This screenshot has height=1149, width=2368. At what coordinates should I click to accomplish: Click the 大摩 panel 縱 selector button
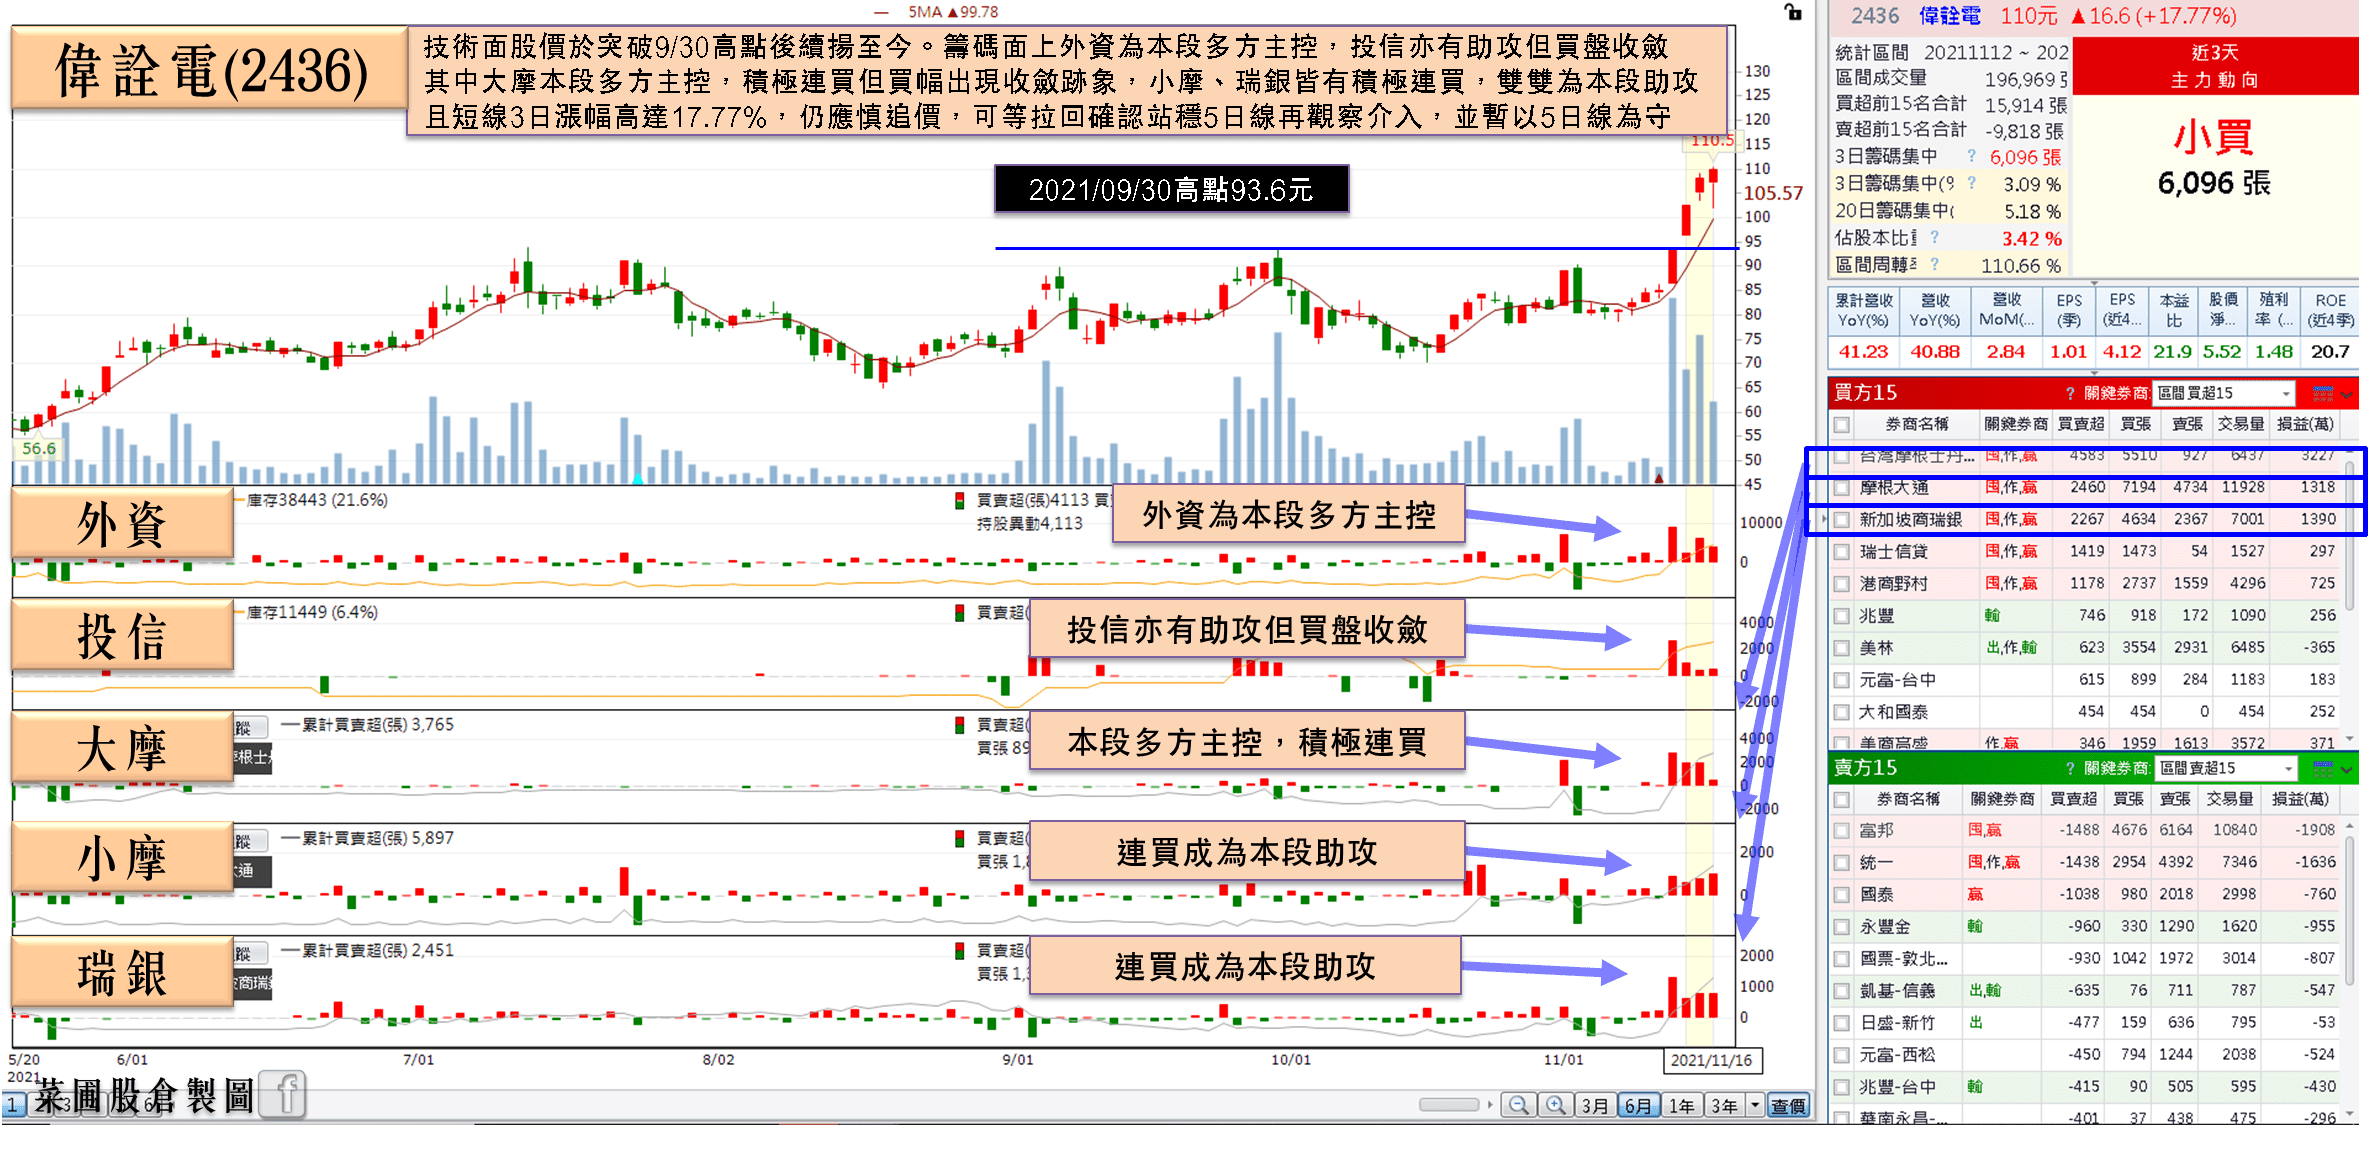249,727
